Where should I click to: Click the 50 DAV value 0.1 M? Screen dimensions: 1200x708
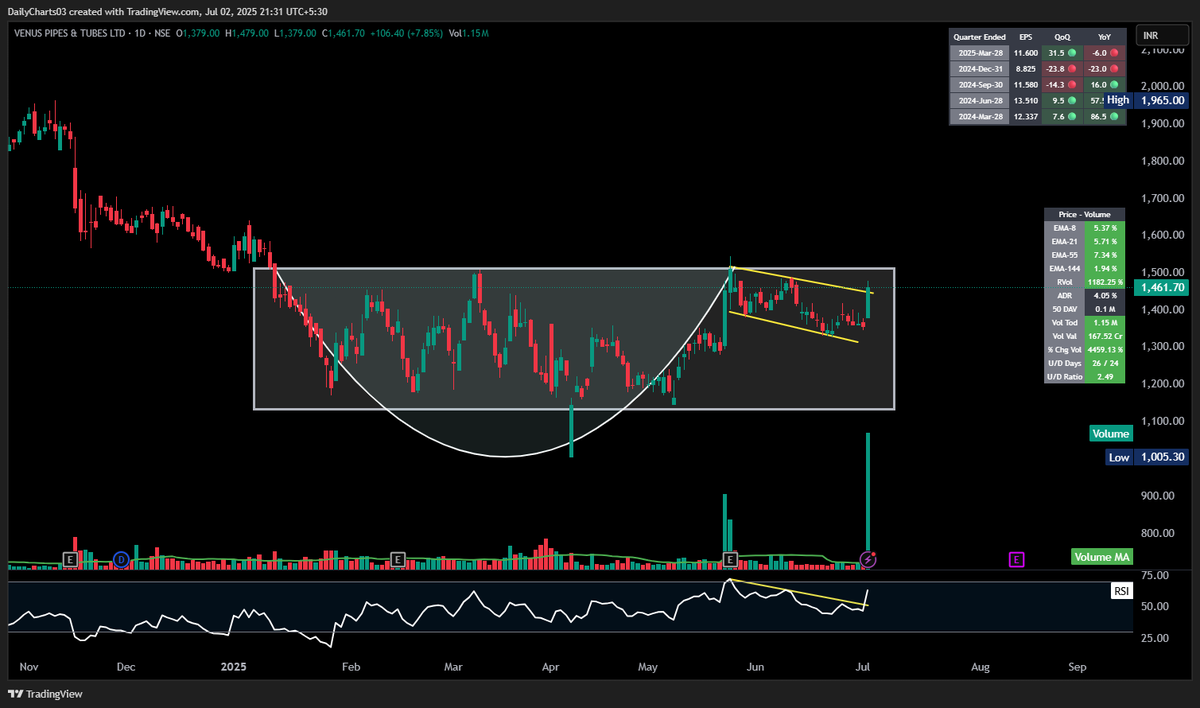click(1104, 309)
